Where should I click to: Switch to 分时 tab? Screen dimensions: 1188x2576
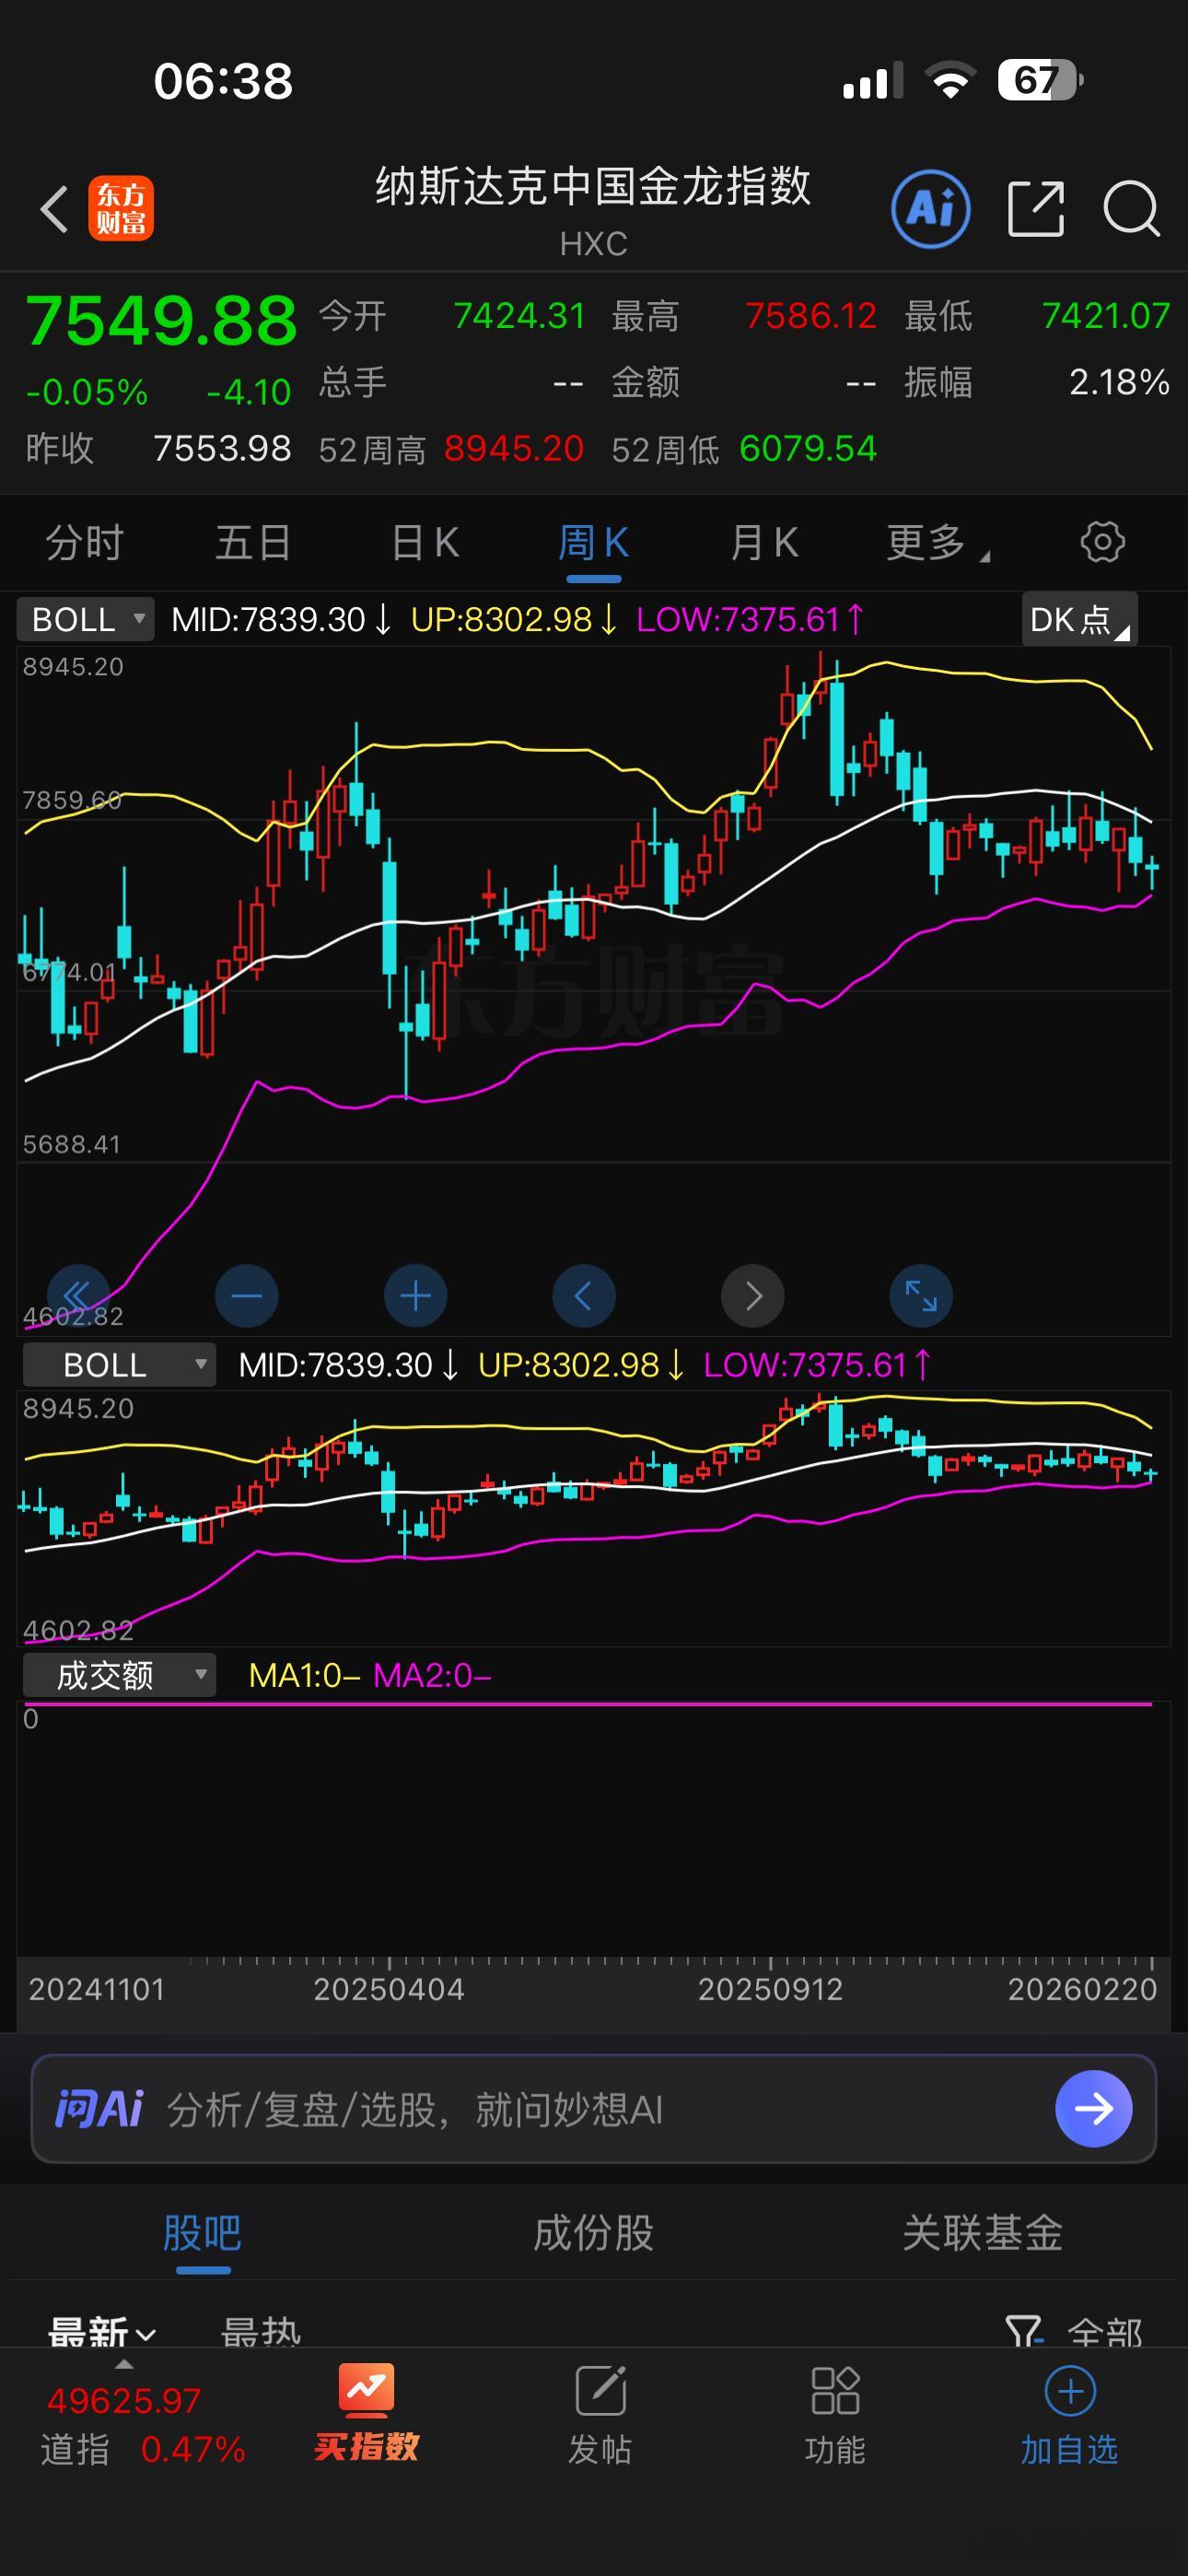point(85,543)
